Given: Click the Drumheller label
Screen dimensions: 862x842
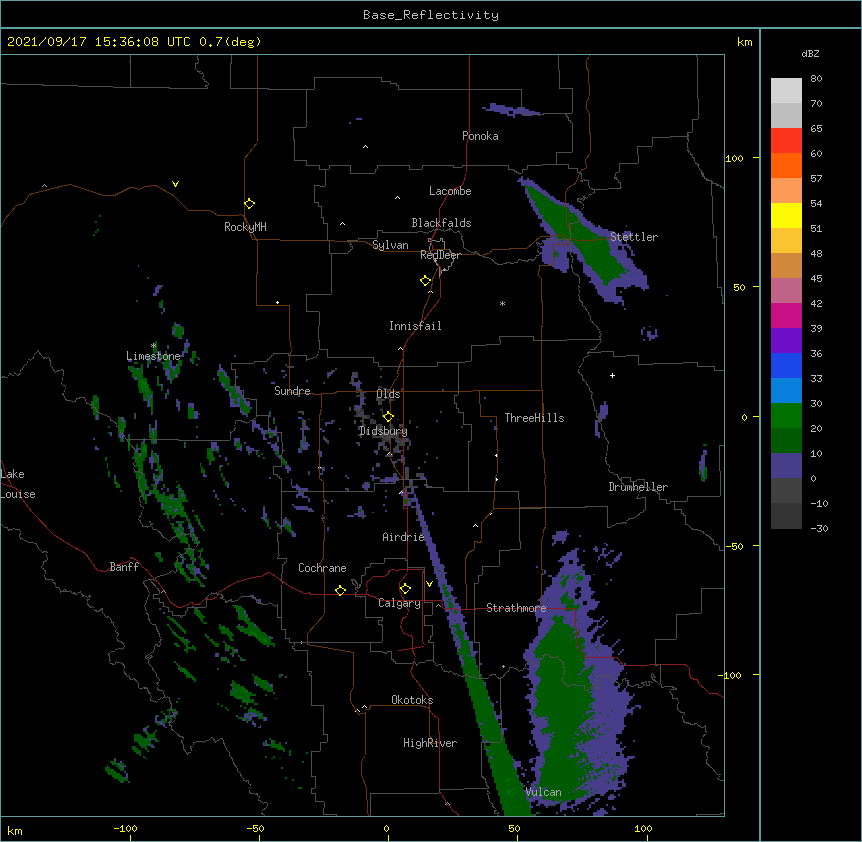Looking at the screenshot, I should point(638,487).
